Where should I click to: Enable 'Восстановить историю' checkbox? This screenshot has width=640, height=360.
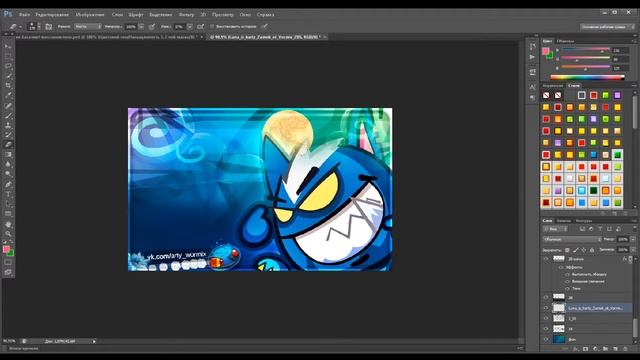pyautogui.click(x=212, y=27)
